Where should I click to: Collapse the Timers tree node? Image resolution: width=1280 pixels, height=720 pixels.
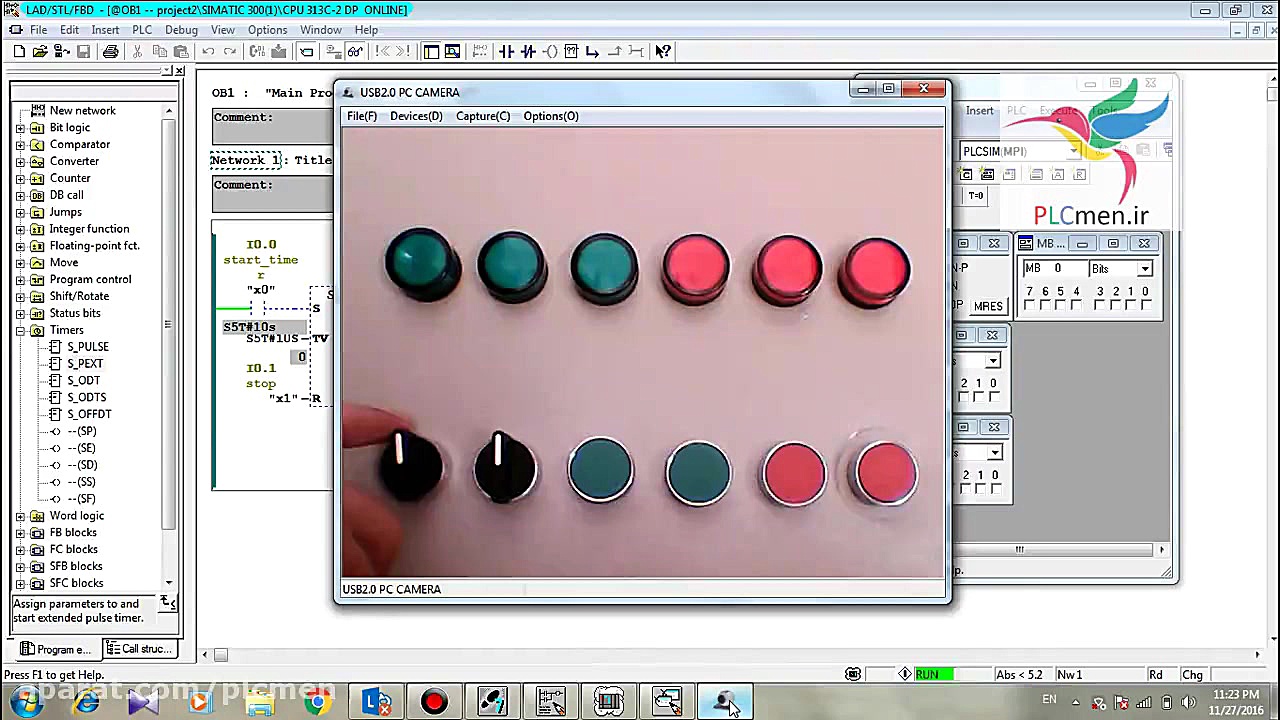pyautogui.click(x=20, y=330)
